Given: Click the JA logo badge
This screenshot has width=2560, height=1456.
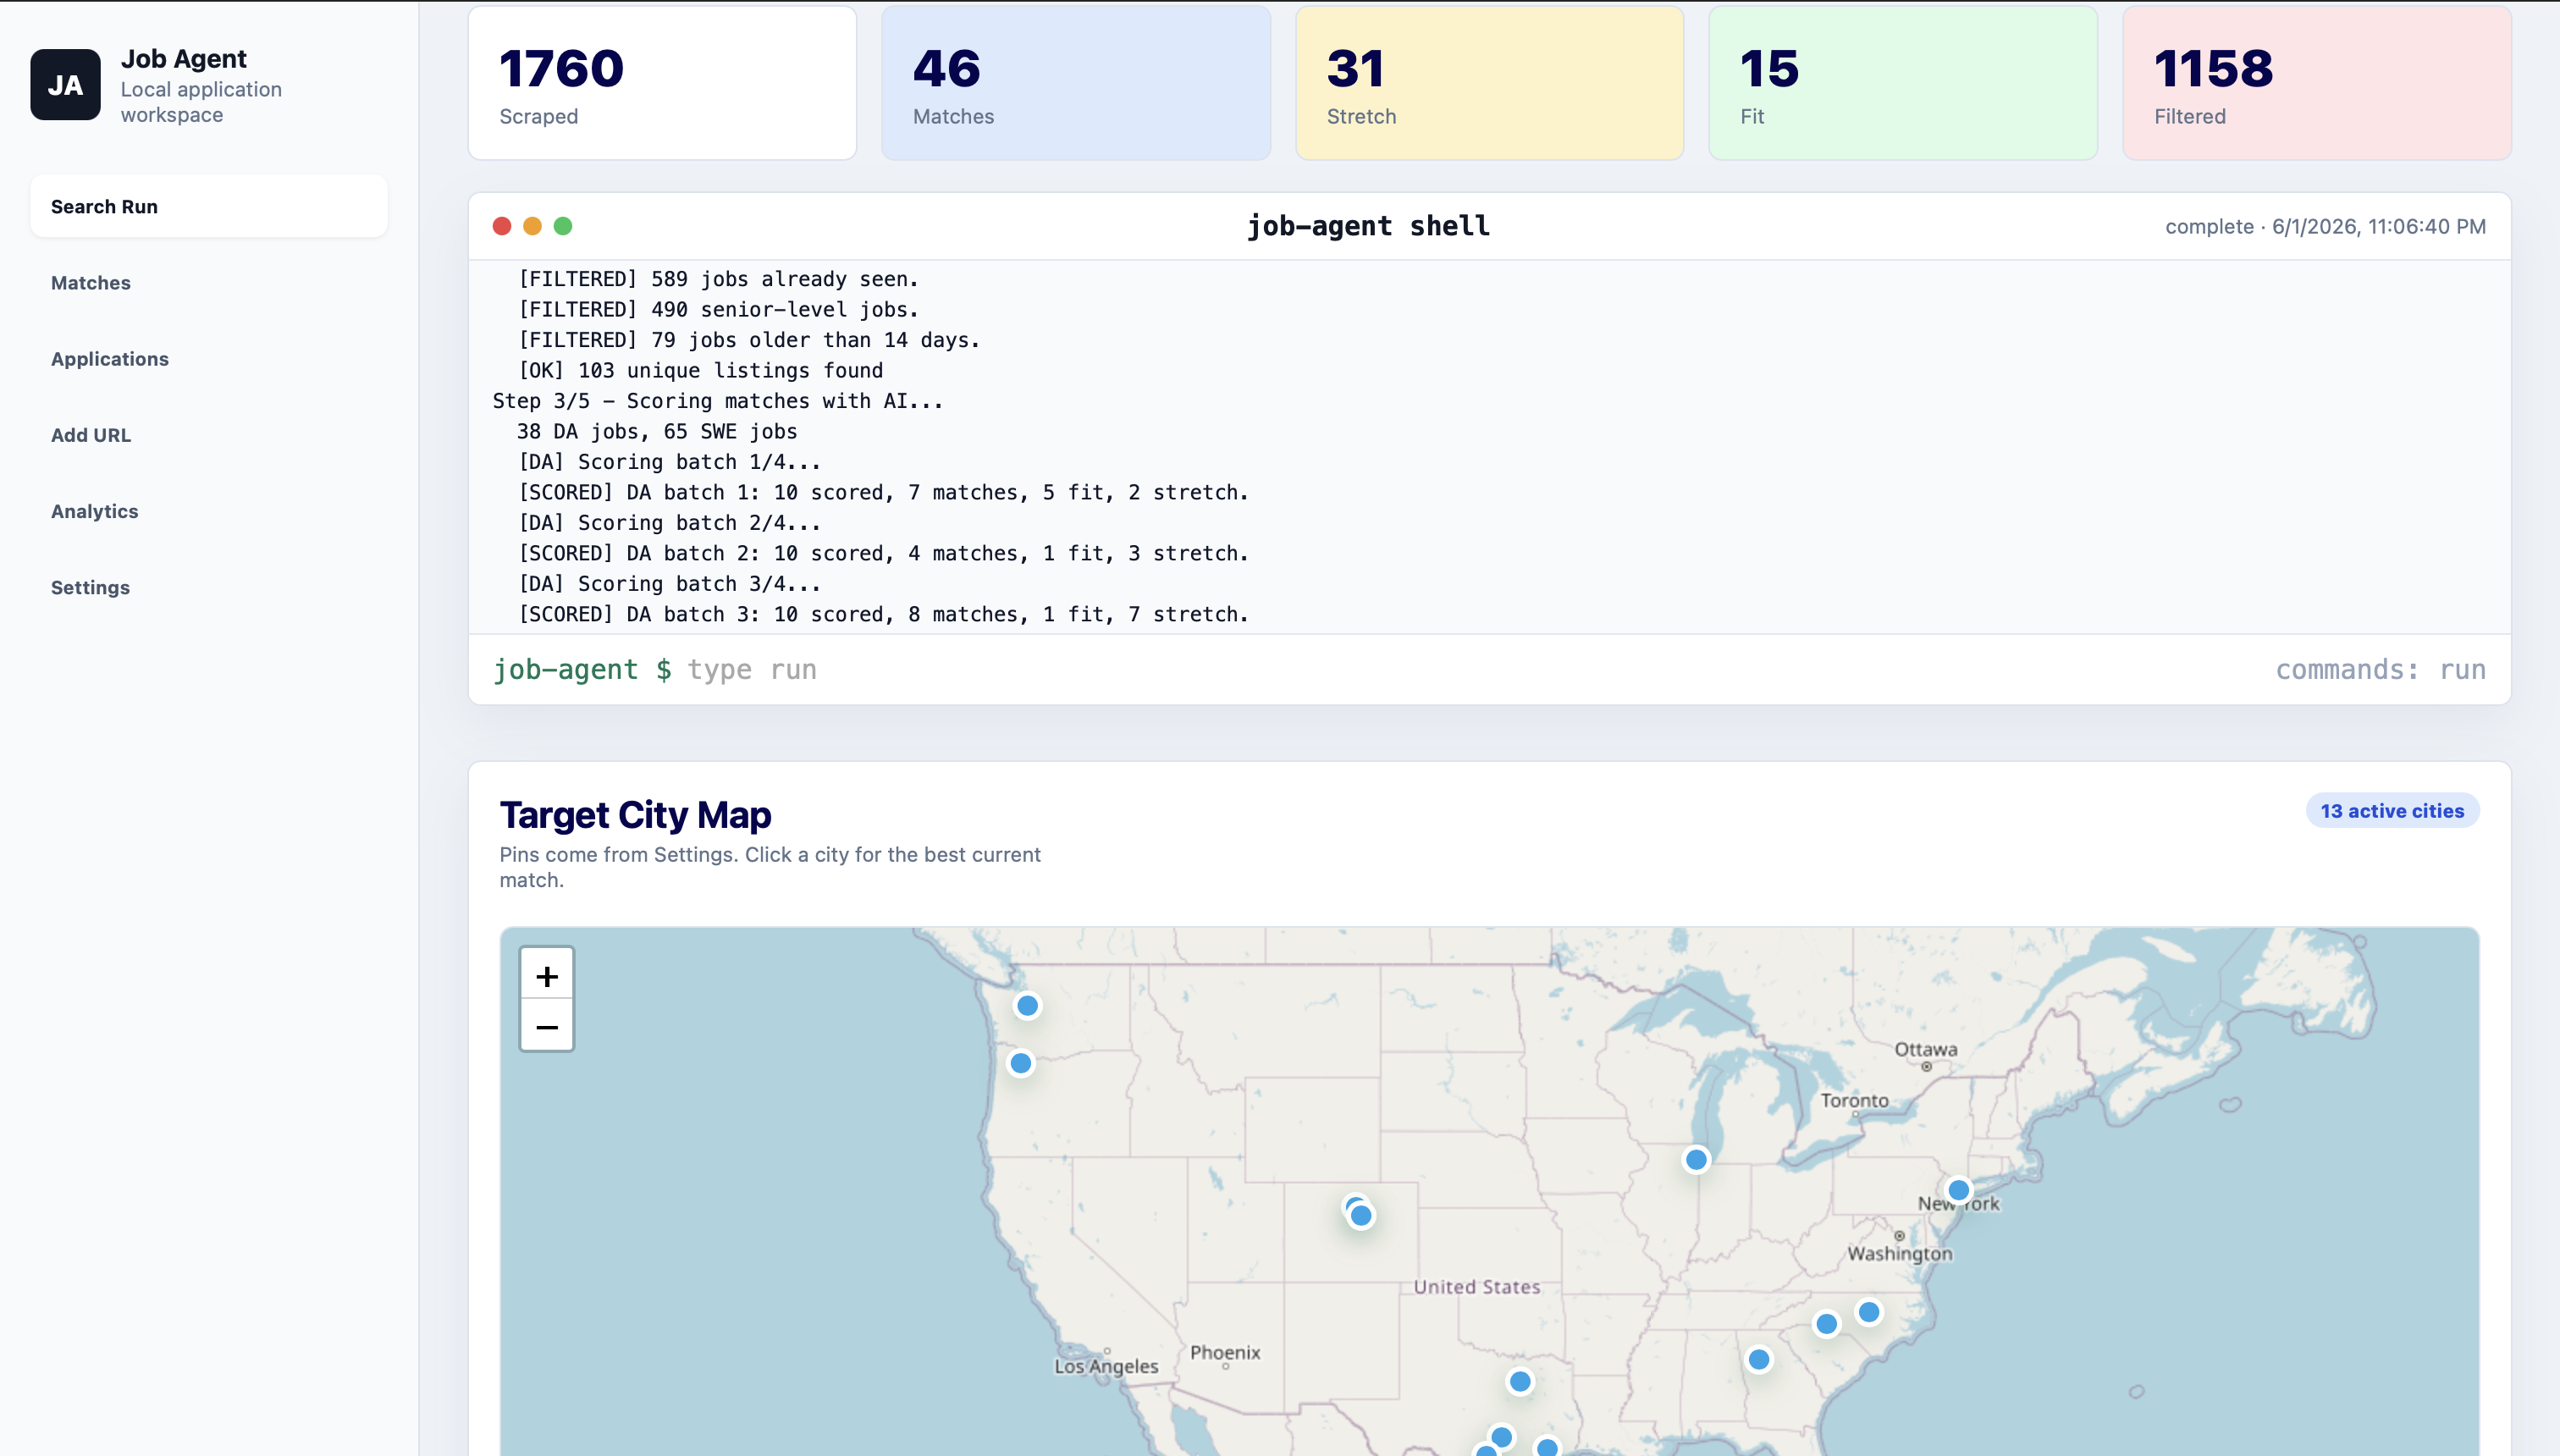Looking at the screenshot, I should (65, 85).
